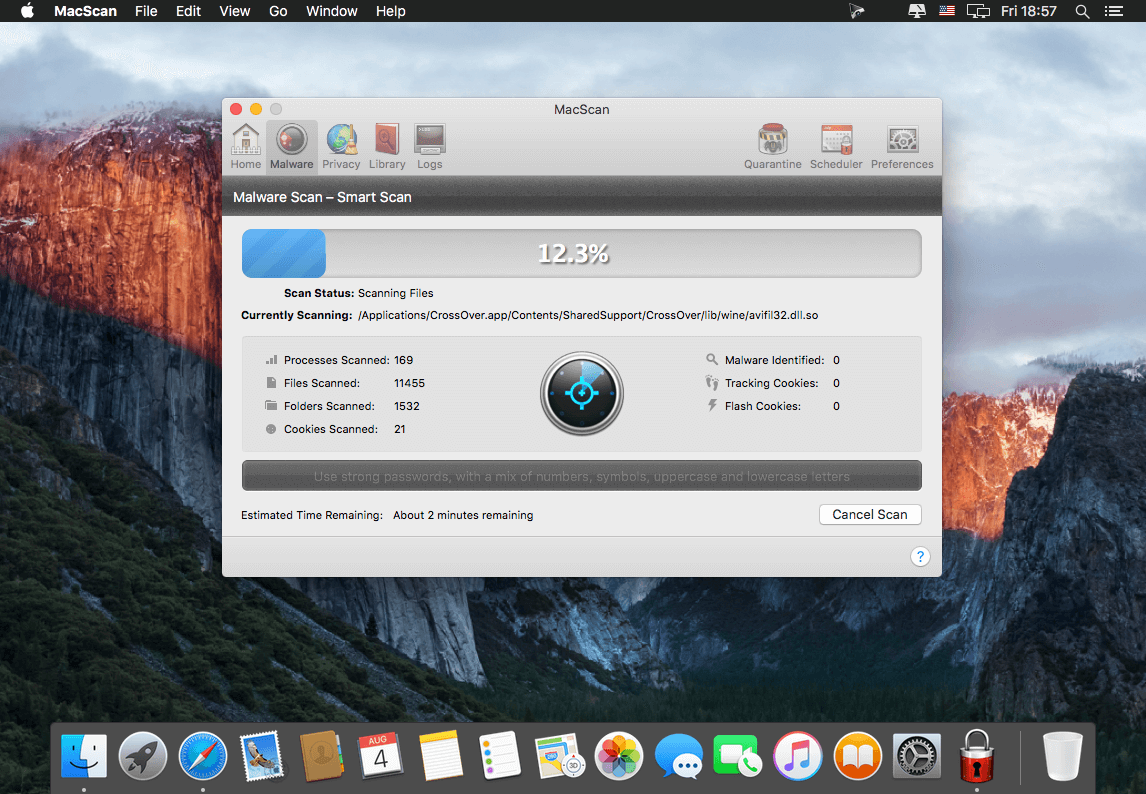
Task: Click the Processes Scanned bar chart icon
Action: [271, 360]
